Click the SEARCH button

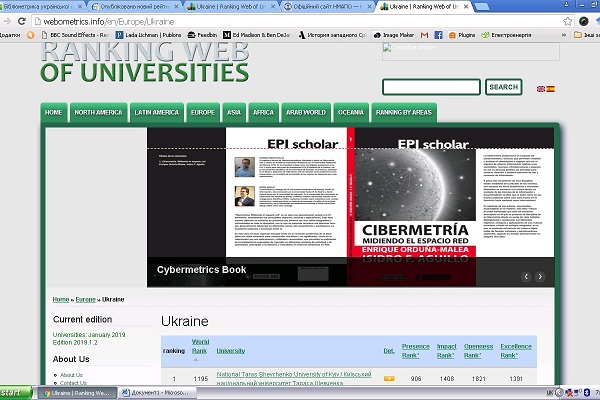(504, 87)
